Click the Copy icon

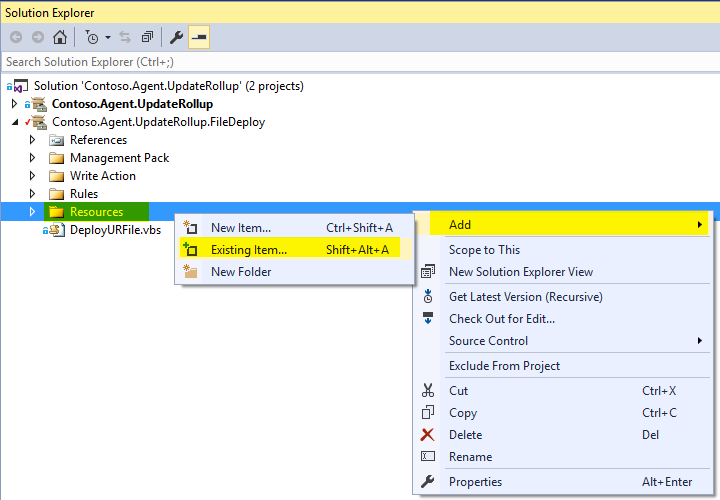point(428,412)
